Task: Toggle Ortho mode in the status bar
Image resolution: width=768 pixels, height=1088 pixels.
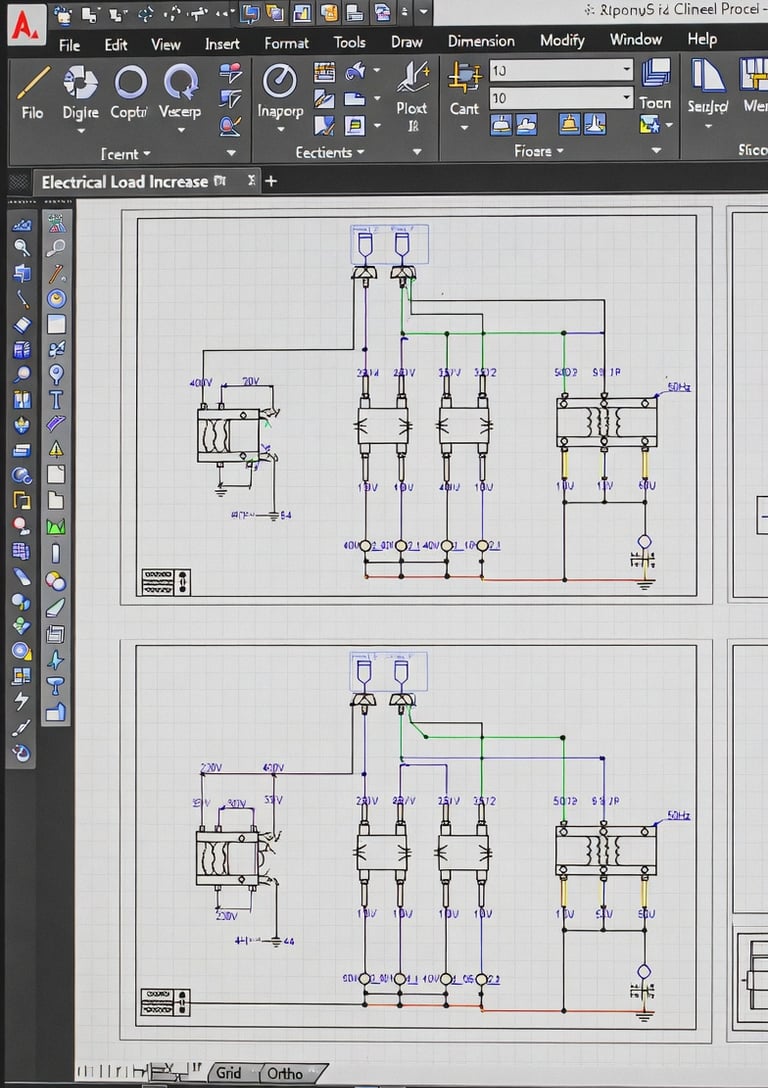Action: pyautogui.click(x=285, y=1073)
